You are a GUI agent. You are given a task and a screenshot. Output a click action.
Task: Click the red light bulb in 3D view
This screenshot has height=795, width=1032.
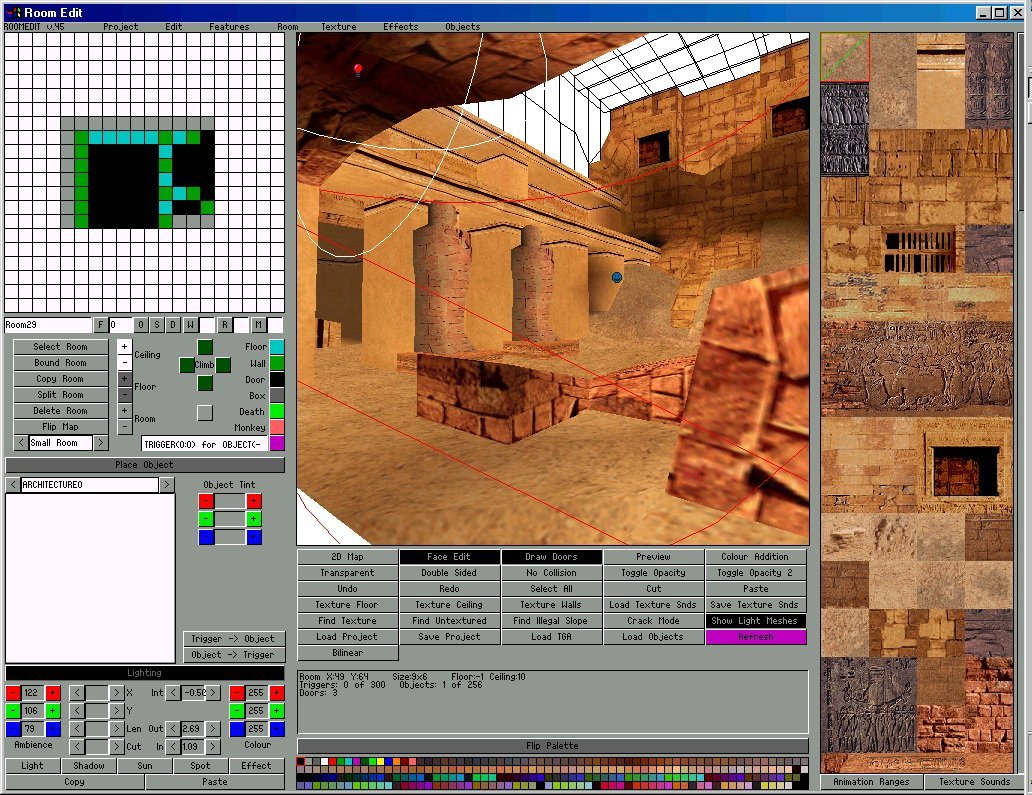(358, 69)
